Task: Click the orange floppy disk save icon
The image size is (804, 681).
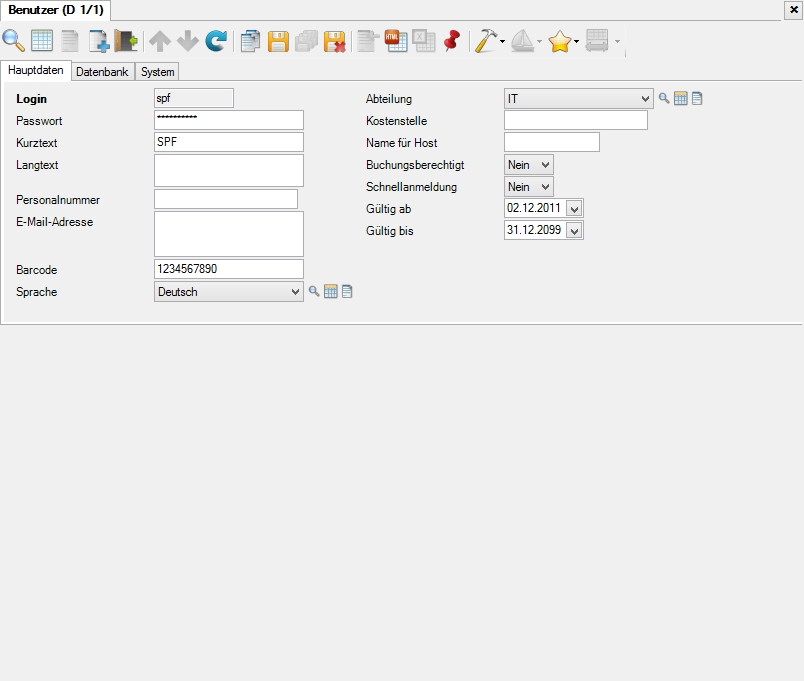Action: (x=278, y=41)
